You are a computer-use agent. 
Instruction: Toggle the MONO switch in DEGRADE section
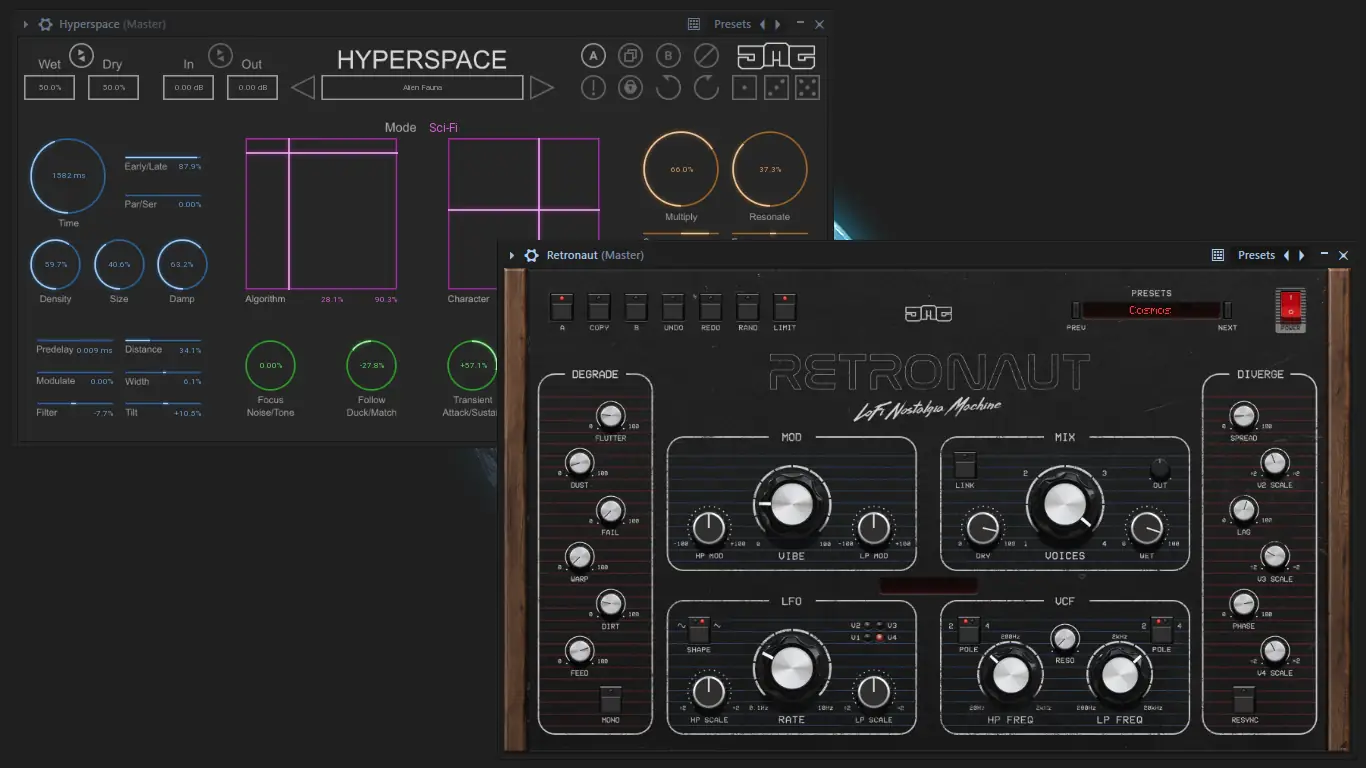tap(611, 699)
